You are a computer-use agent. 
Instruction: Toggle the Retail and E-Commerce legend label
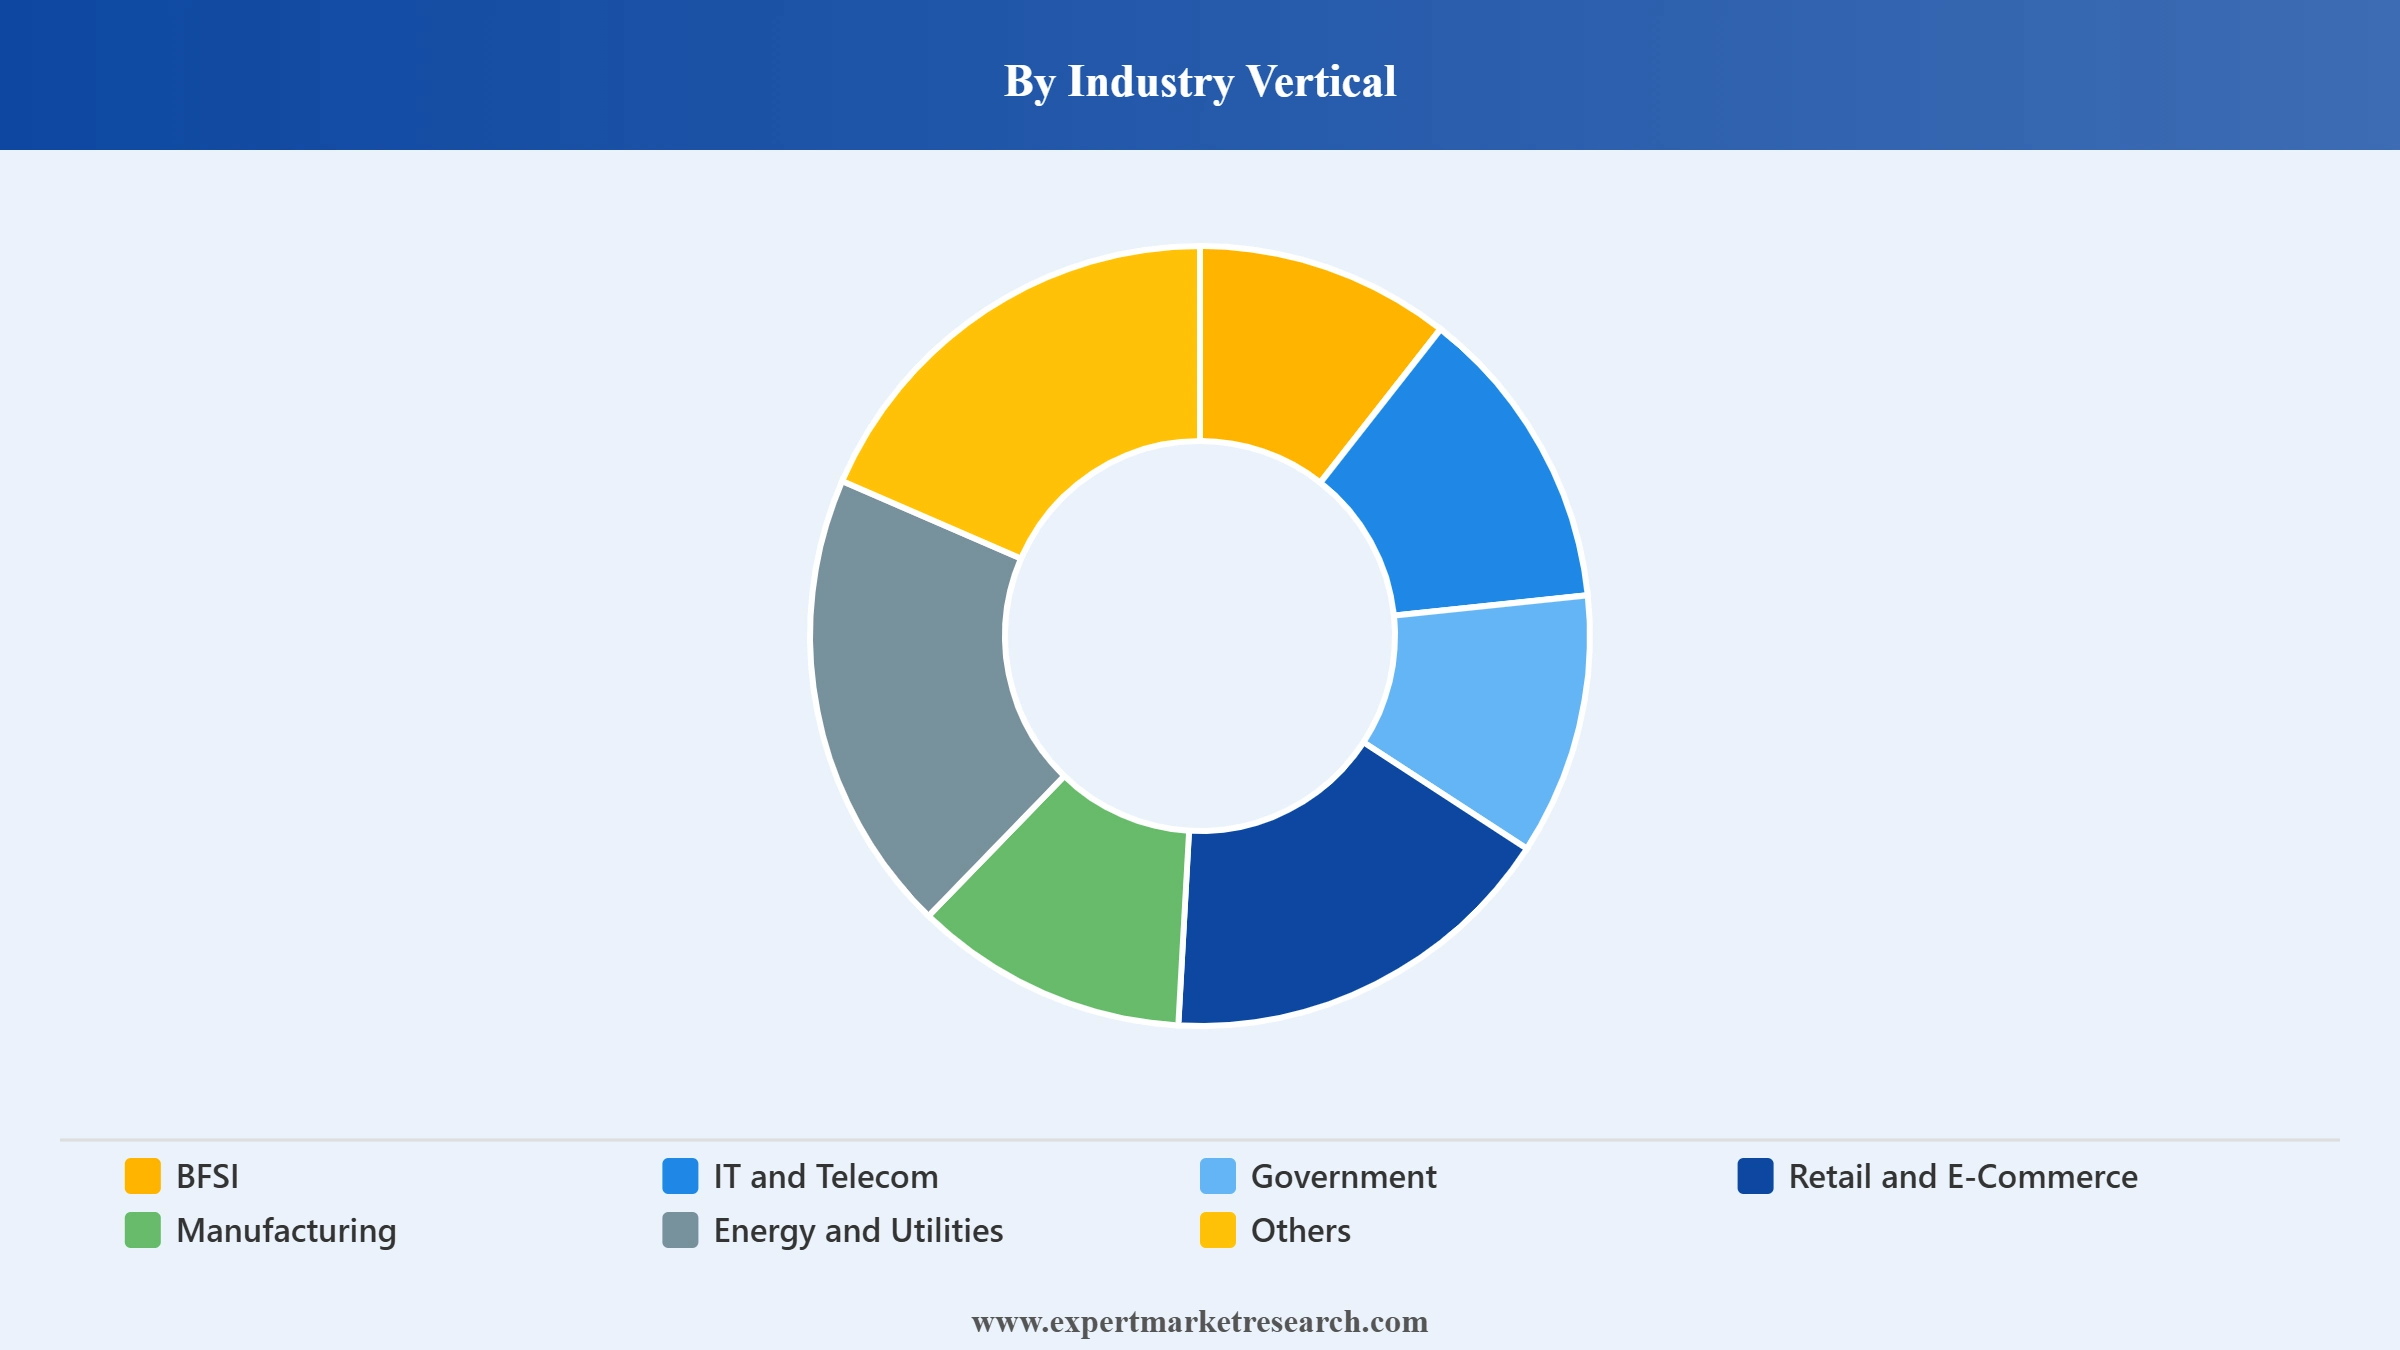(1963, 1177)
